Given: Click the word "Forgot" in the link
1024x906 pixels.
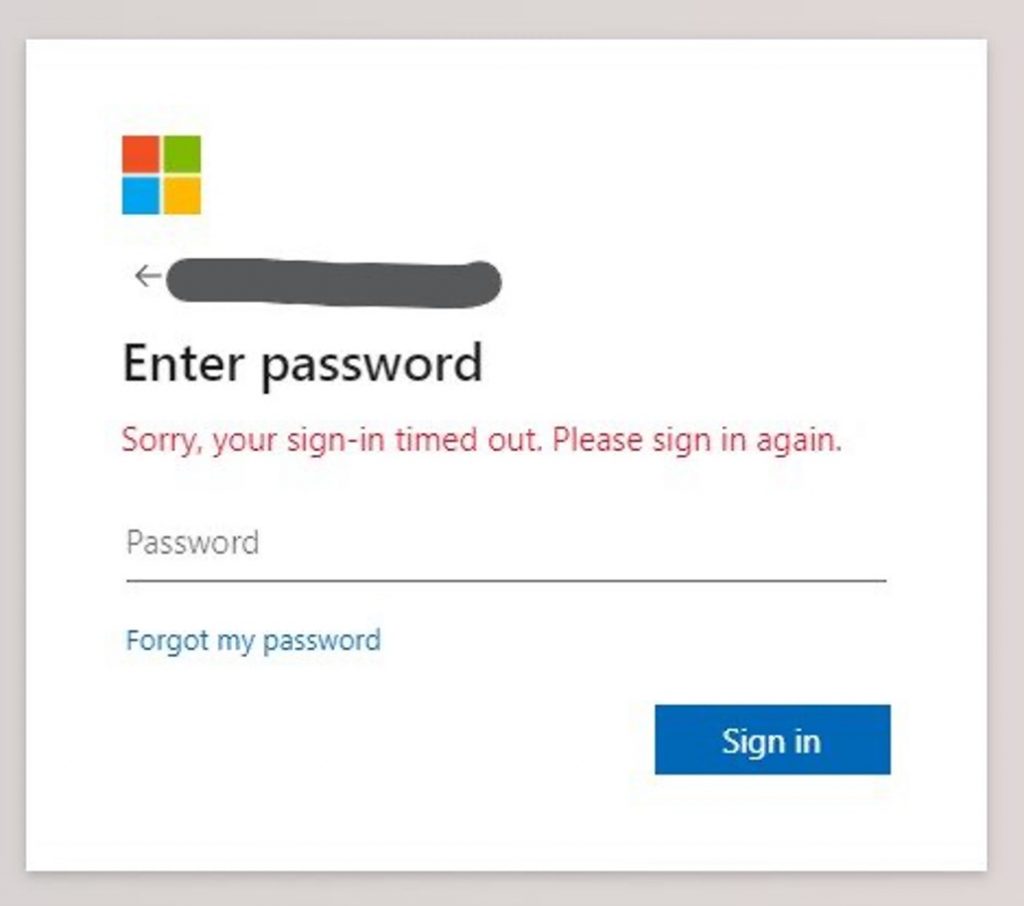Looking at the screenshot, I should 167,640.
